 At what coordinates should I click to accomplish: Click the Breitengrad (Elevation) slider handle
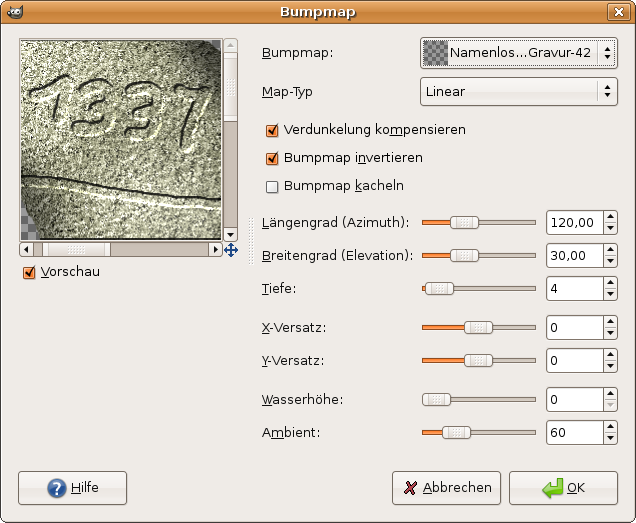pos(464,256)
